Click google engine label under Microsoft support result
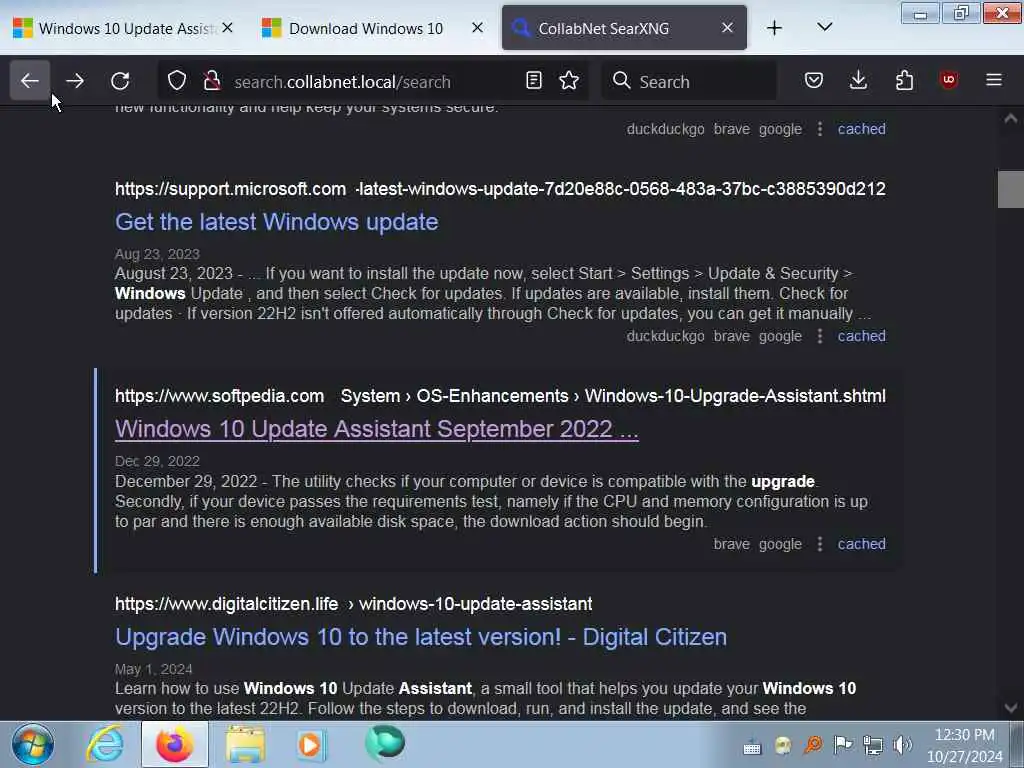 click(780, 336)
